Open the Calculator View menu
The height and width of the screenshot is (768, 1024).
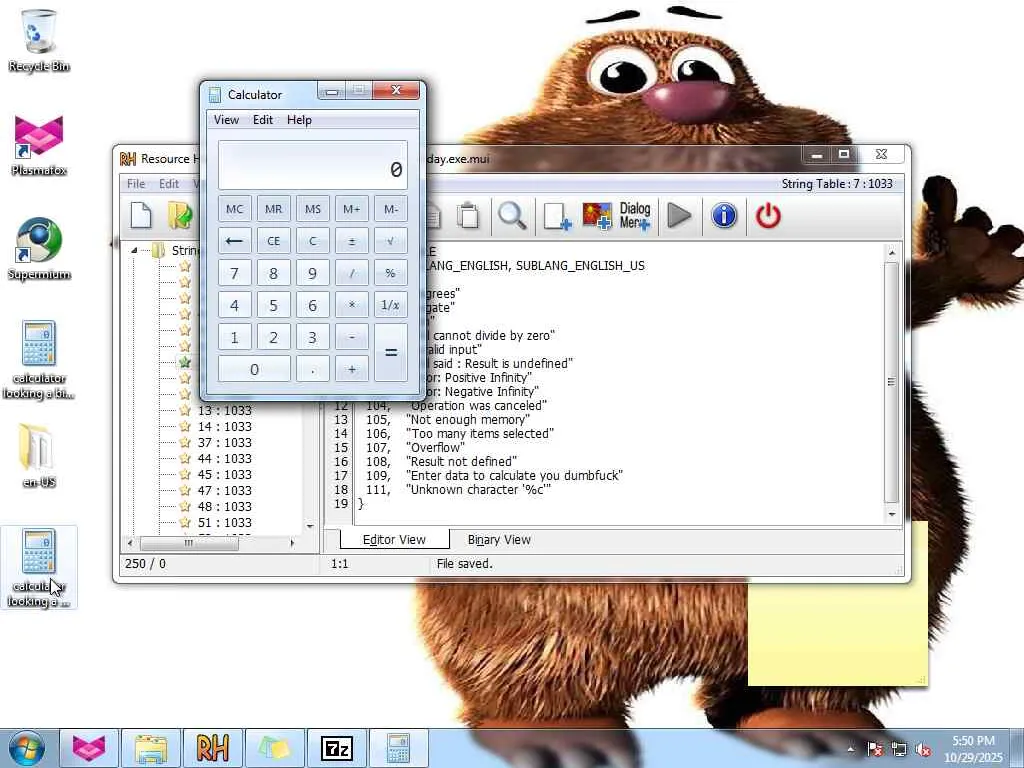tap(226, 120)
